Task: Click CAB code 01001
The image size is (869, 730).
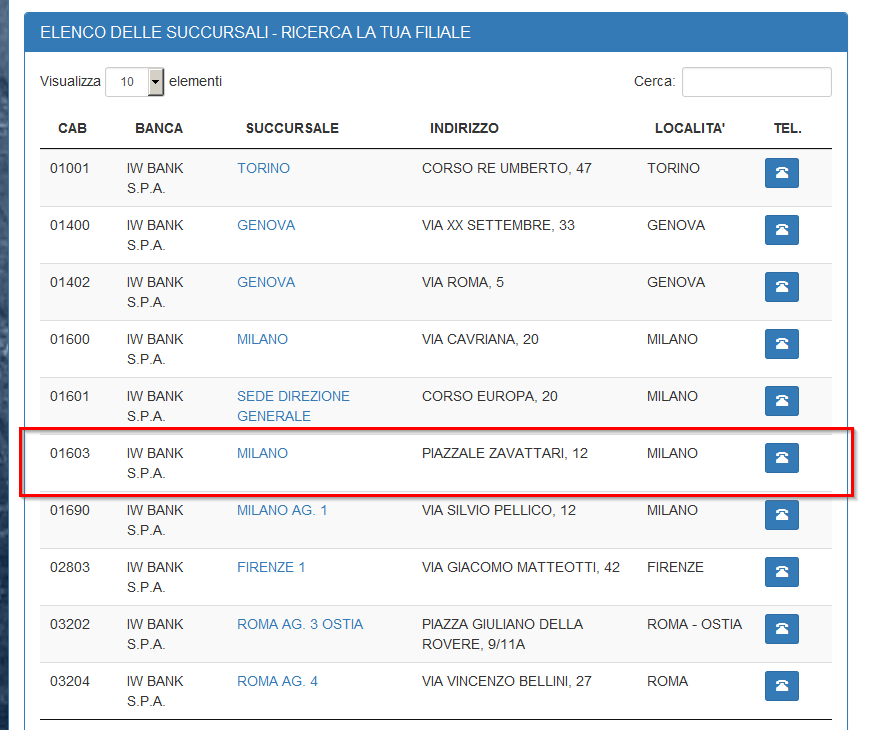Action: [x=70, y=168]
